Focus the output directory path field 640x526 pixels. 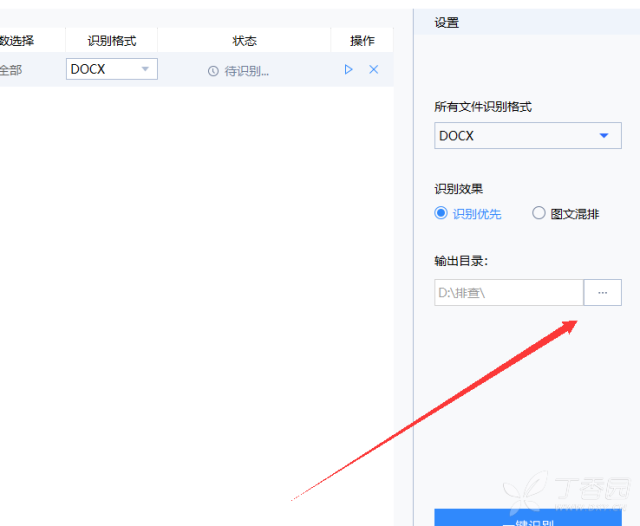pos(509,293)
